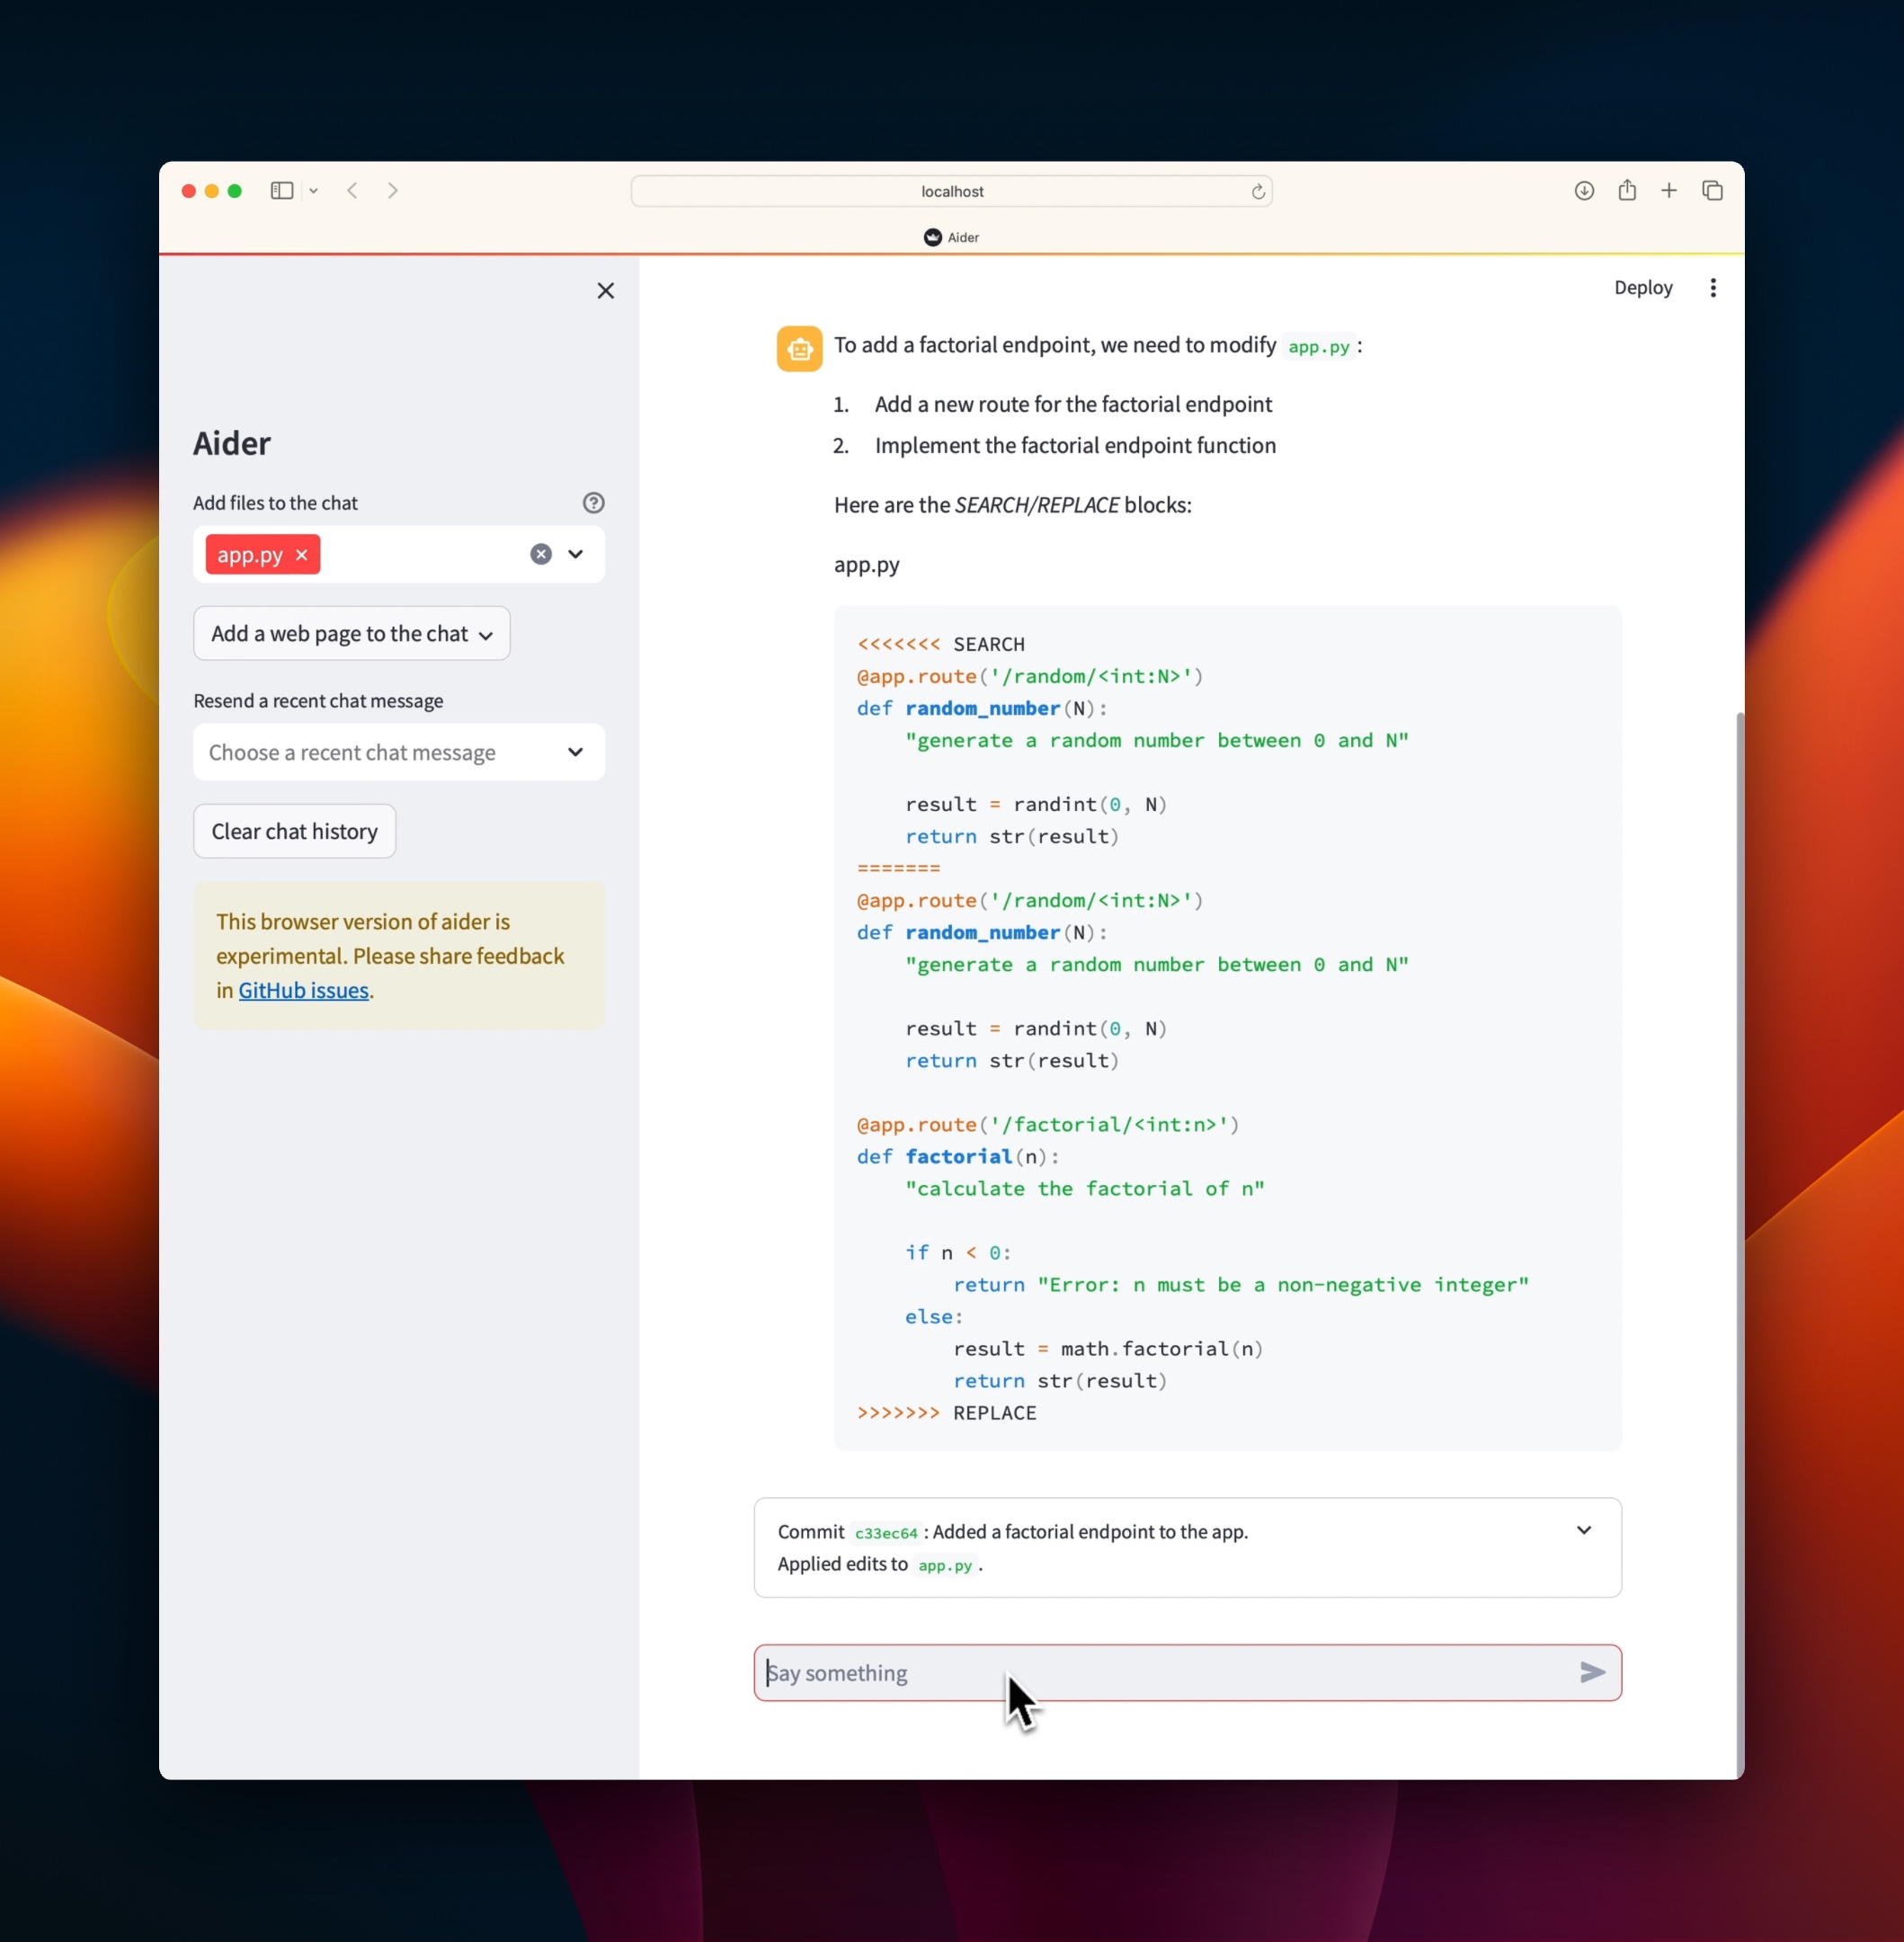The image size is (1904, 1942).
Task: Click Clear chat history button
Action: [294, 832]
